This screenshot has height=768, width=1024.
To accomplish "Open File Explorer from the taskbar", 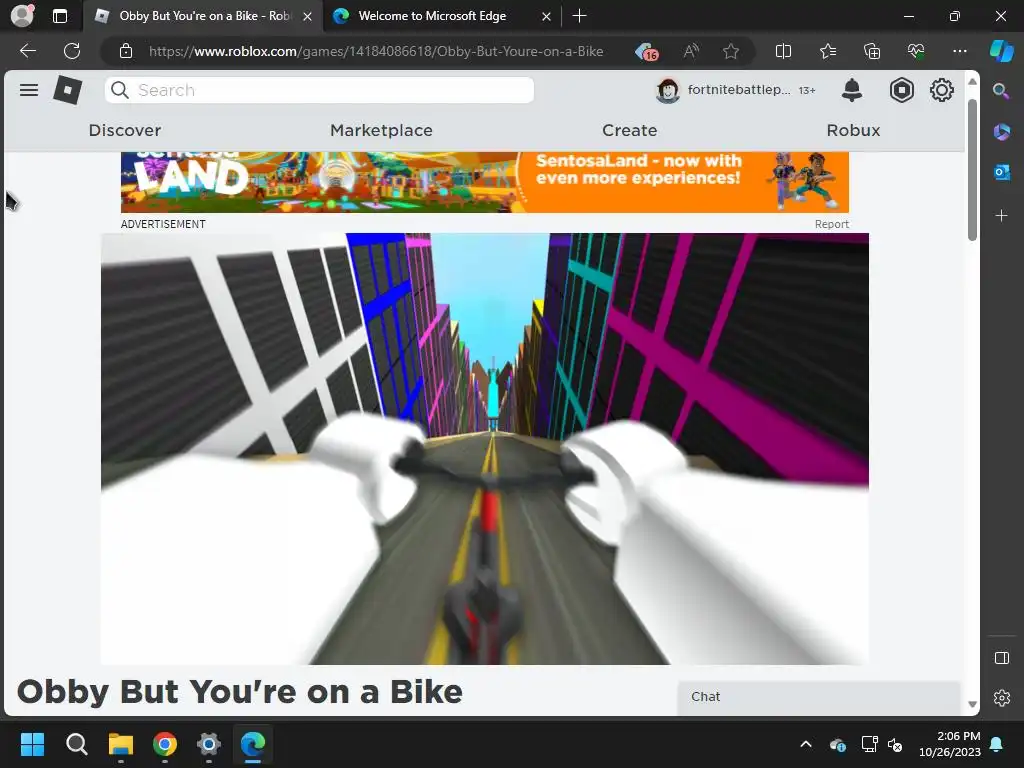I will pos(120,744).
